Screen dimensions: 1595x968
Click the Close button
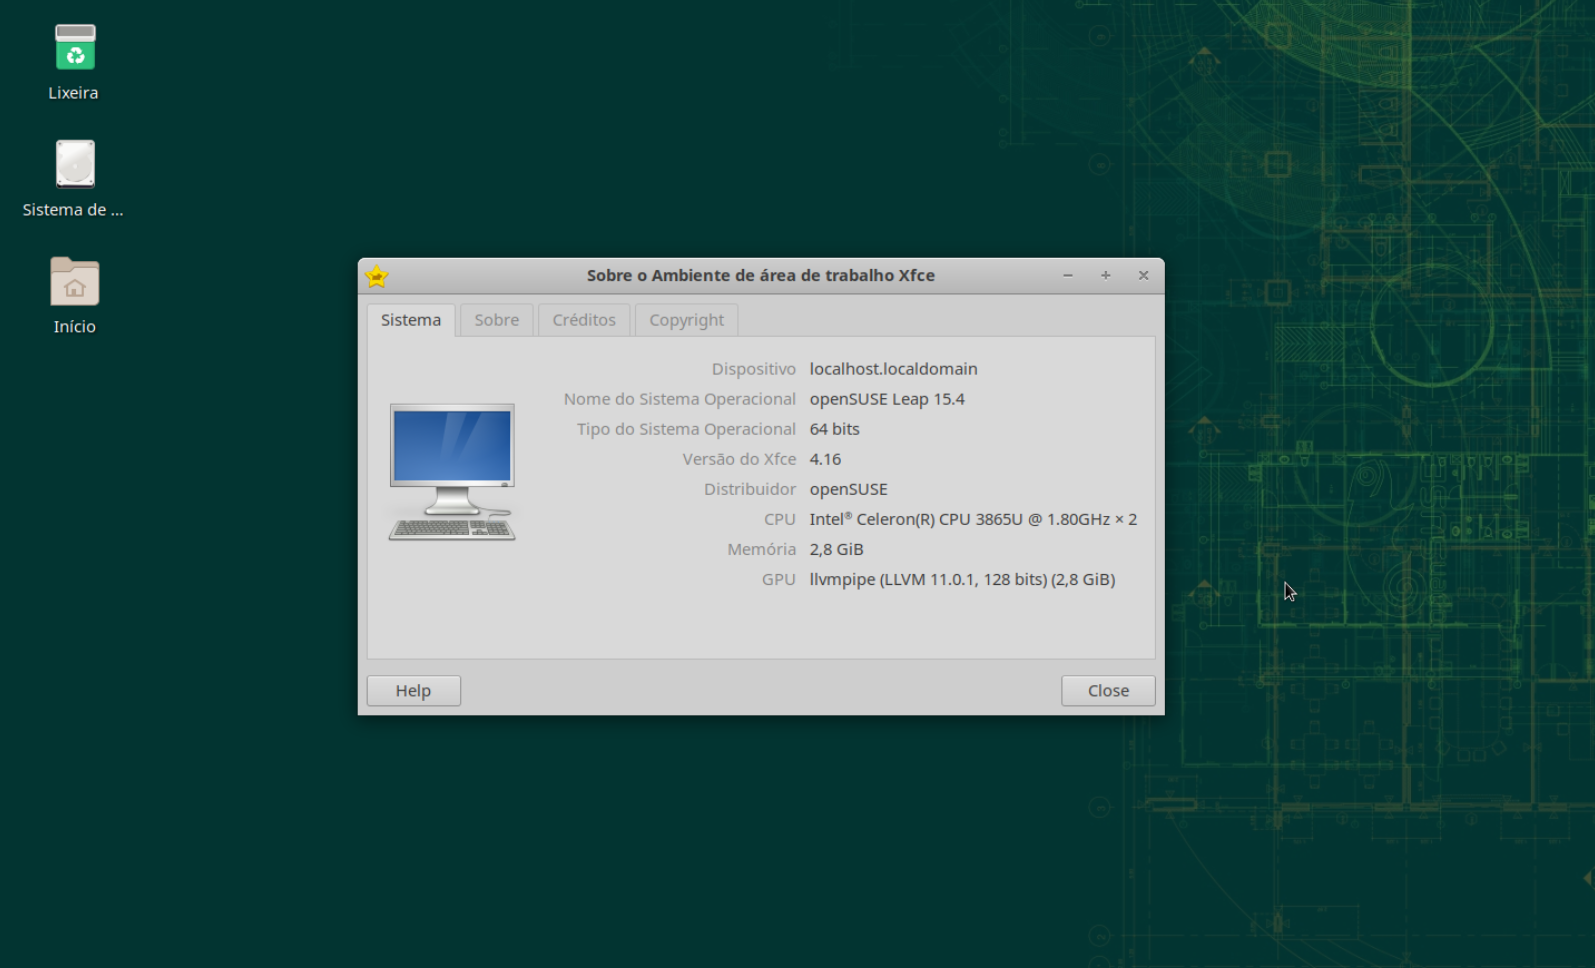click(x=1108, y=691)
